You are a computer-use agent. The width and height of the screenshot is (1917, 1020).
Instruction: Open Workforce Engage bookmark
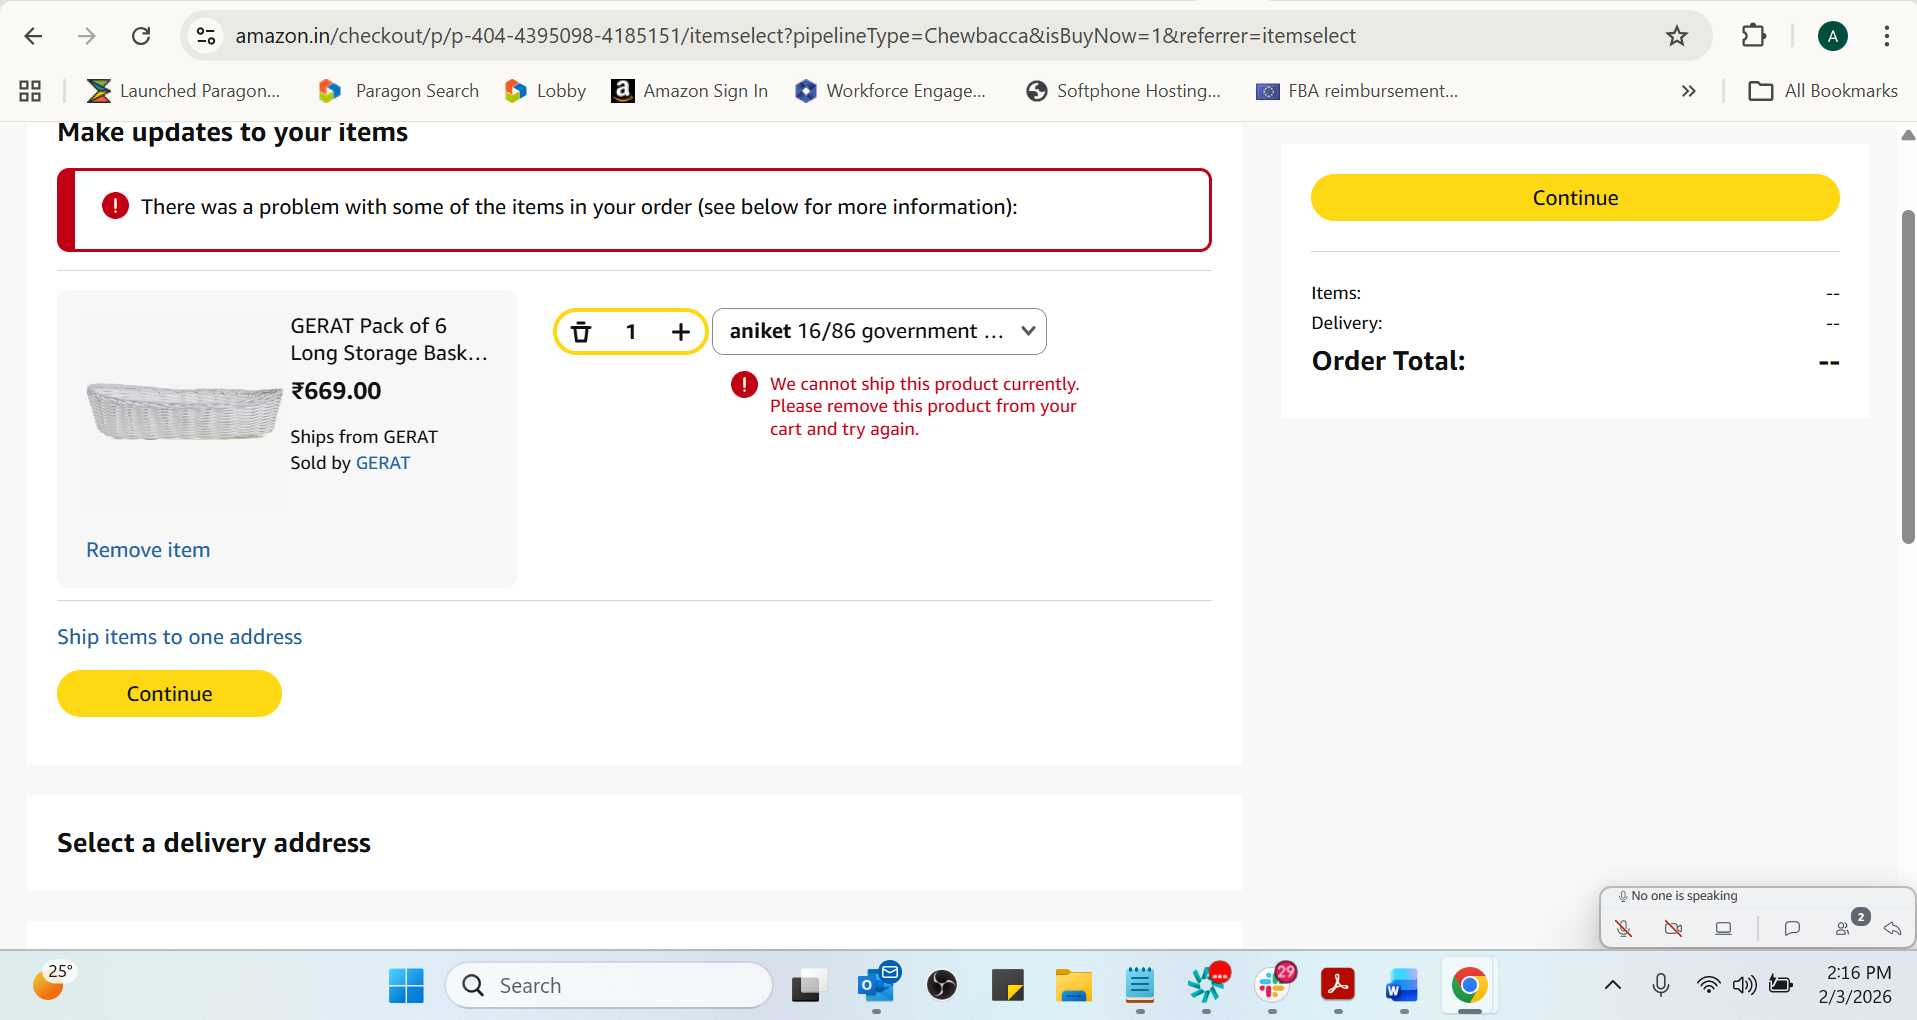coord(890,91)
